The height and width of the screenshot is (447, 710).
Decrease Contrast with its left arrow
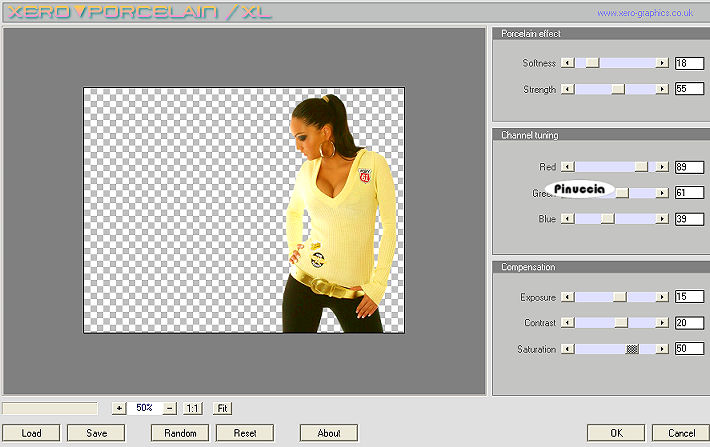coord(568,323)
